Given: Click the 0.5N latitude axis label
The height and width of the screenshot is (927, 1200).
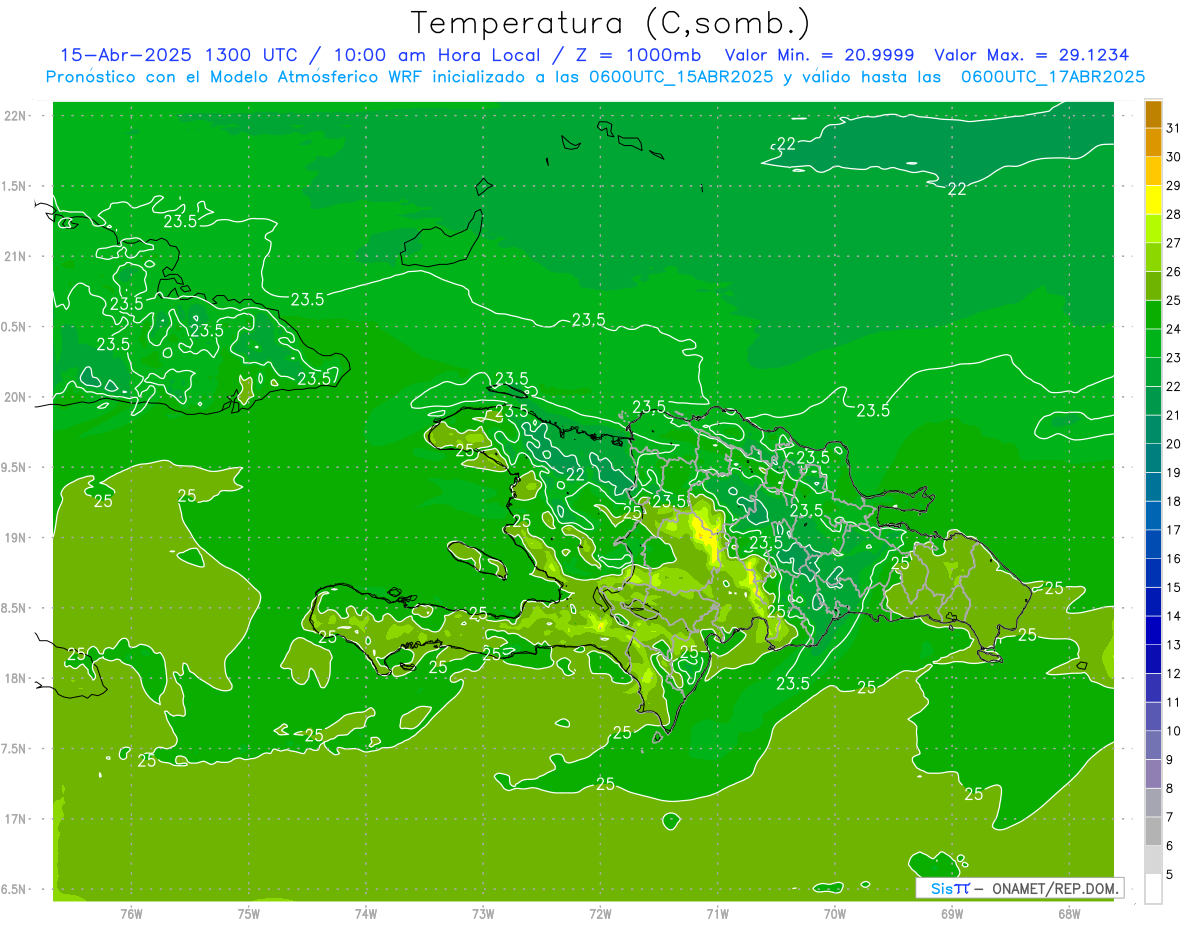Looking at the screenshot, I should [x=16, y=327].
